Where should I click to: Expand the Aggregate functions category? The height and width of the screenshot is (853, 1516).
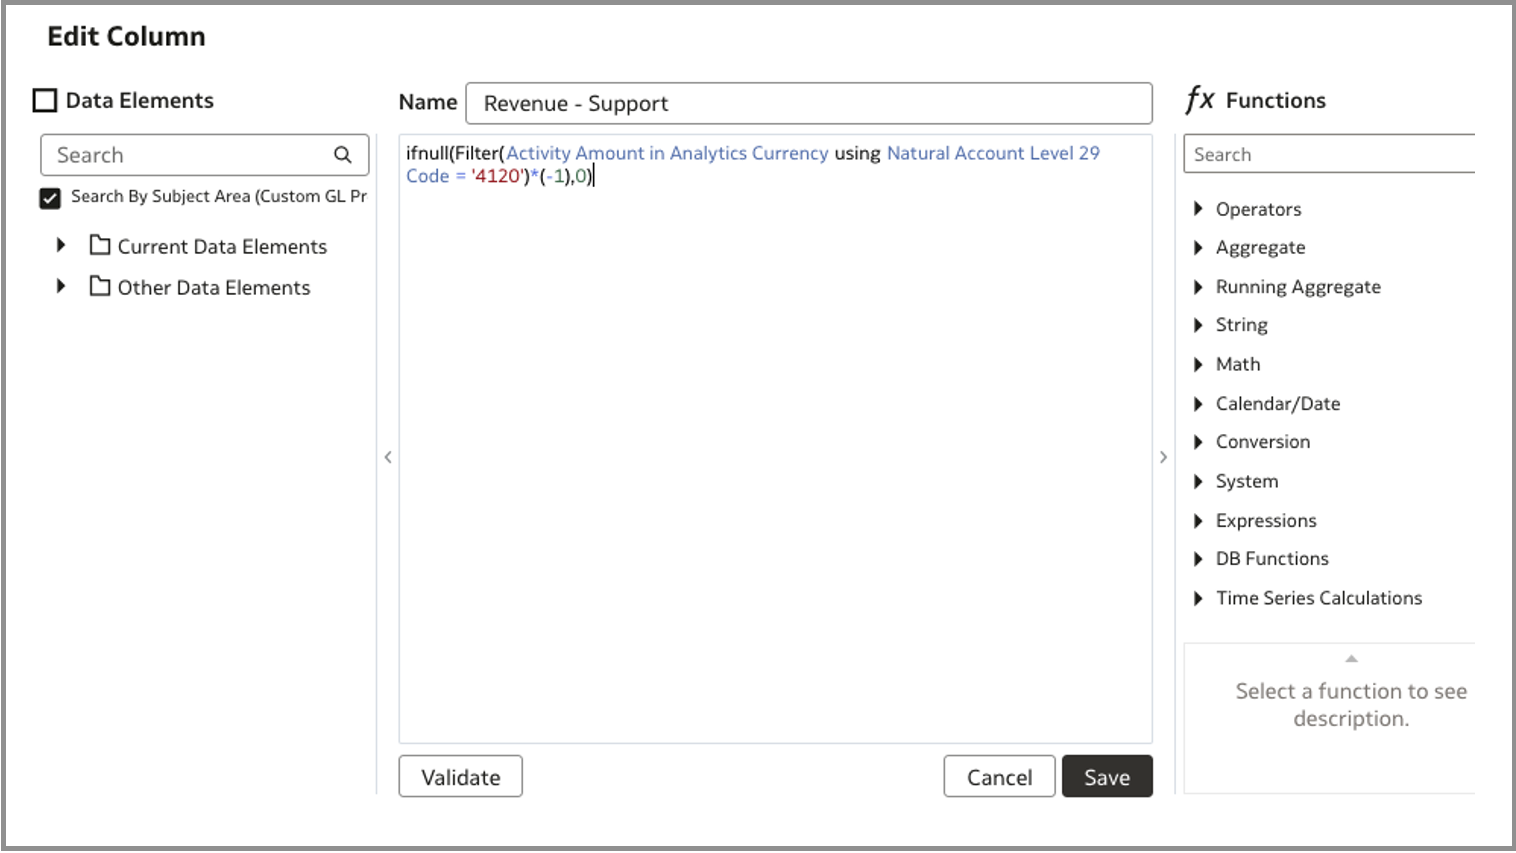tap(1198, 247)
